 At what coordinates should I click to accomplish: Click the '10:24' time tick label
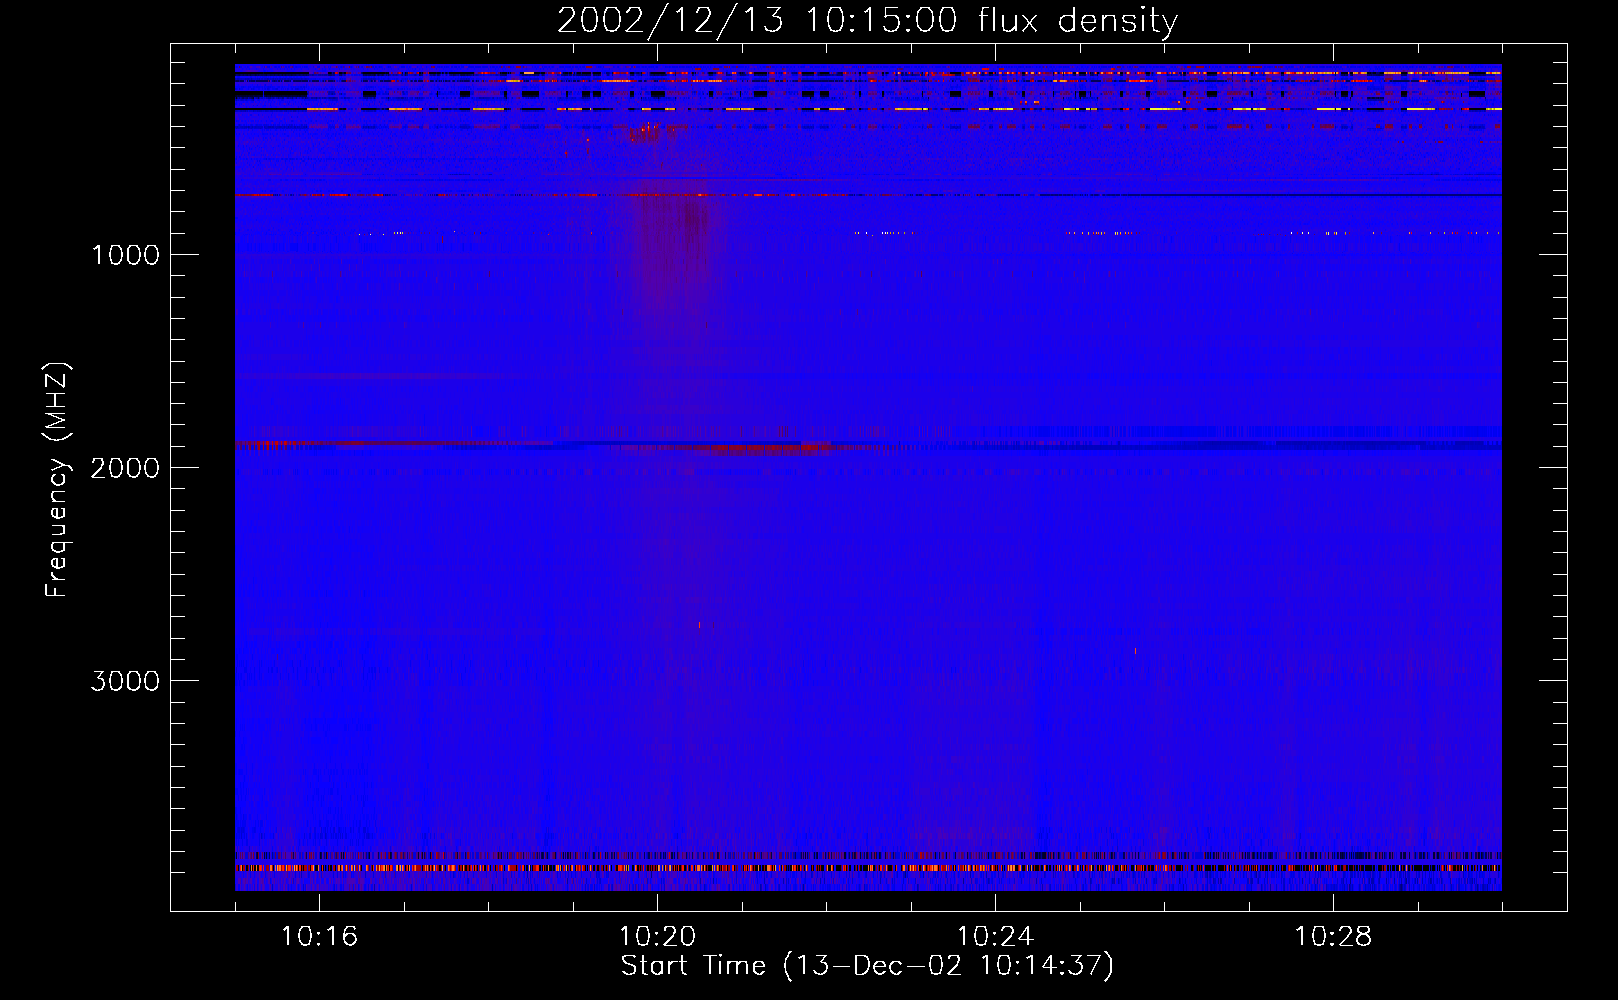pos(995,937)
